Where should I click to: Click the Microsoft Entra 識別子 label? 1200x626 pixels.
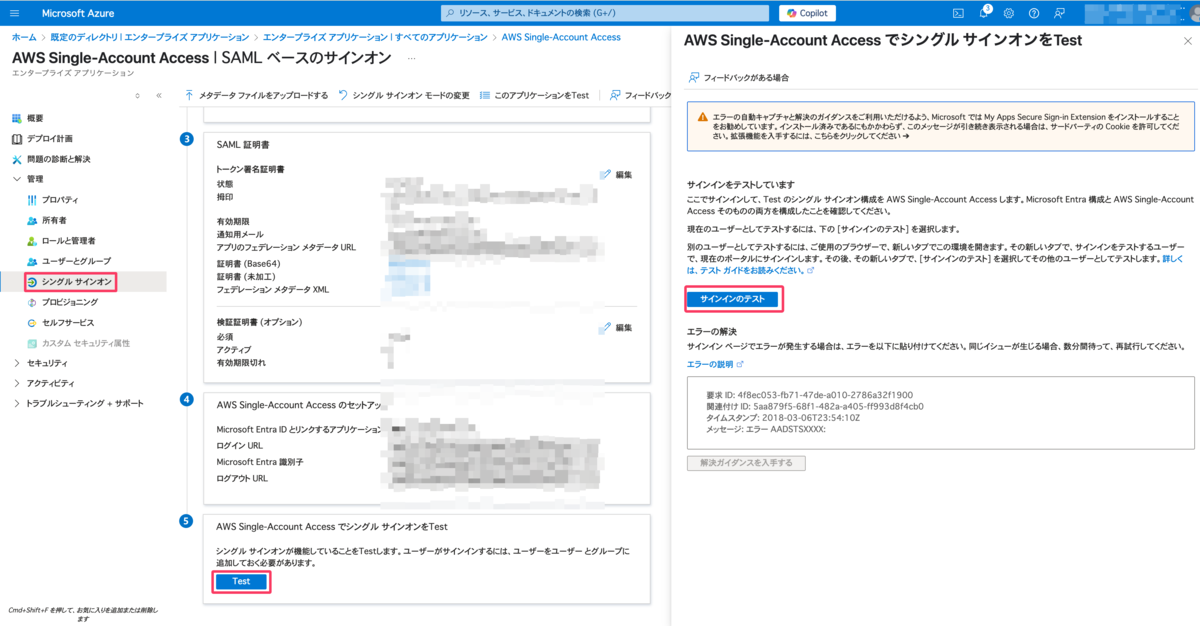[x=262, y=462]
